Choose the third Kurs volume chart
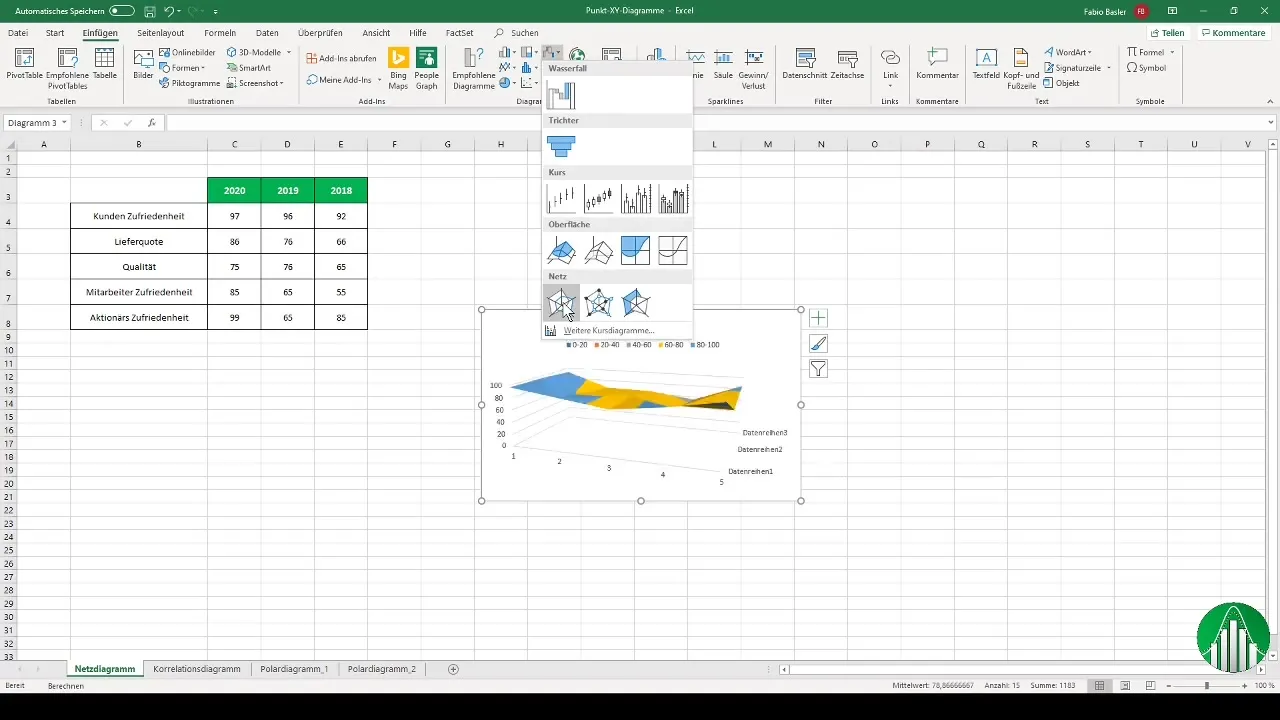Viewport: 1280px width, 720px height. pyautogui.click(x=635, y=198)
